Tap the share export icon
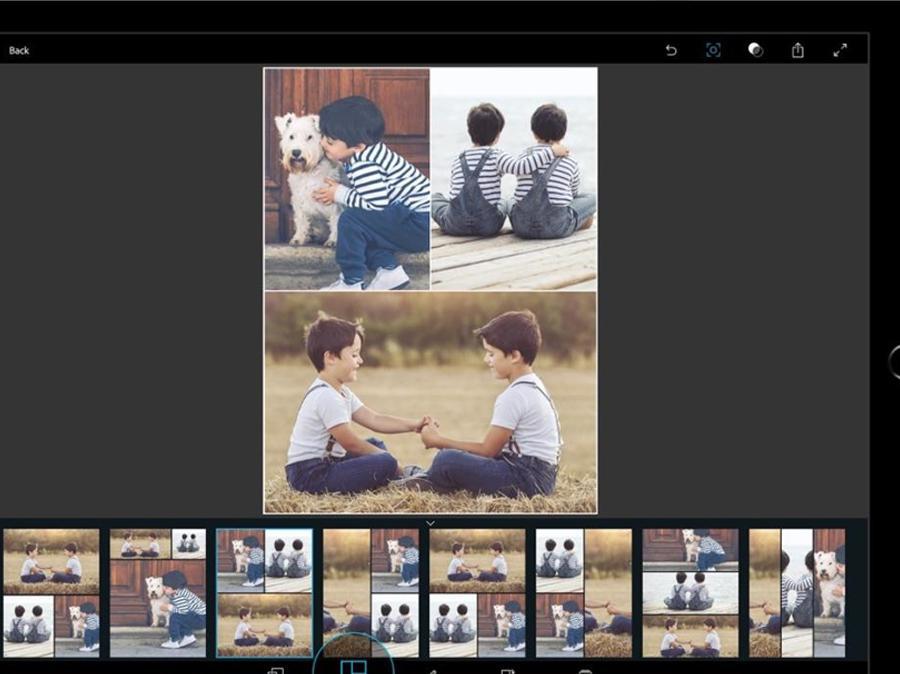Screen dimensions: 900x674 [x=798, y=50]
